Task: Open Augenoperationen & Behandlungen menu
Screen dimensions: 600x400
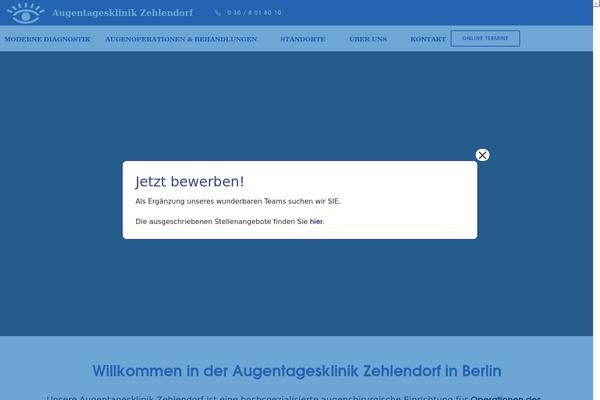Action: 181,39
